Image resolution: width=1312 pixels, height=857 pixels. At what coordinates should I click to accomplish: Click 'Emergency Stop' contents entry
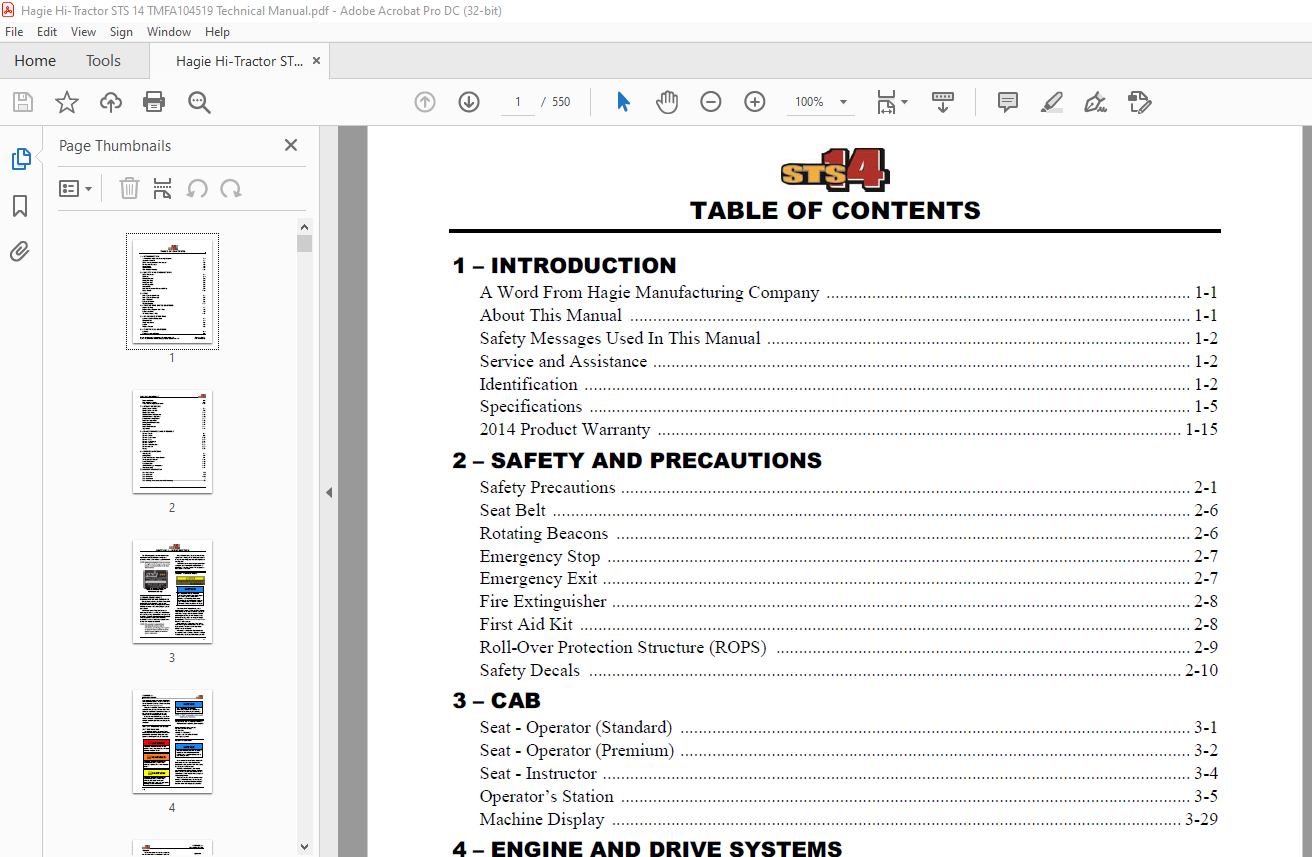tap(540, 557)
